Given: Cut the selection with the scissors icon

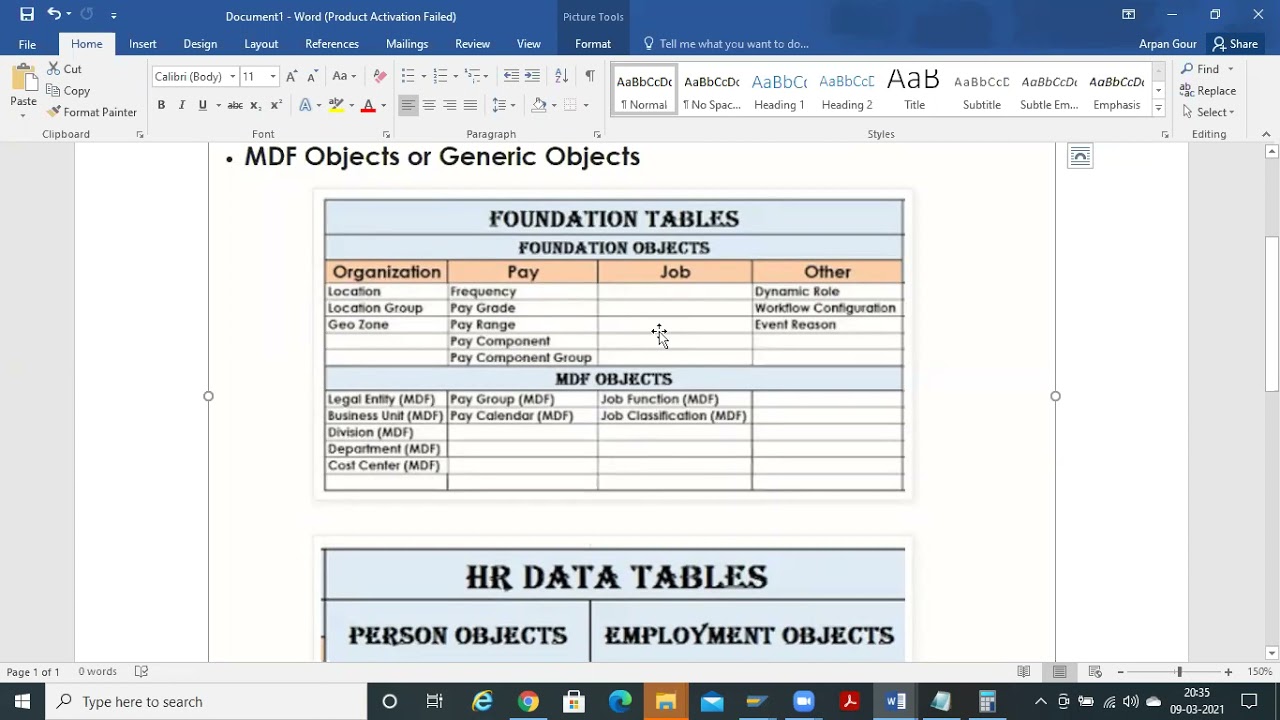Looking at the screenshot, I should [x=64, y=69].
